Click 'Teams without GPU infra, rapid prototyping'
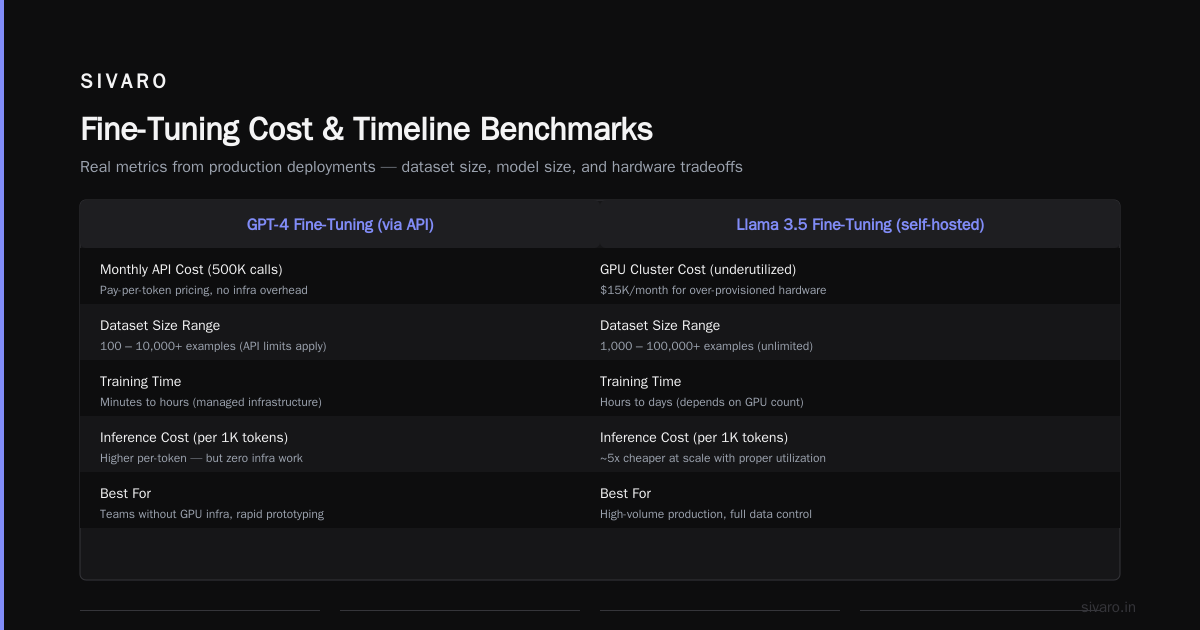The height and width of the screenshot is (630, 1200). point(212,514)
